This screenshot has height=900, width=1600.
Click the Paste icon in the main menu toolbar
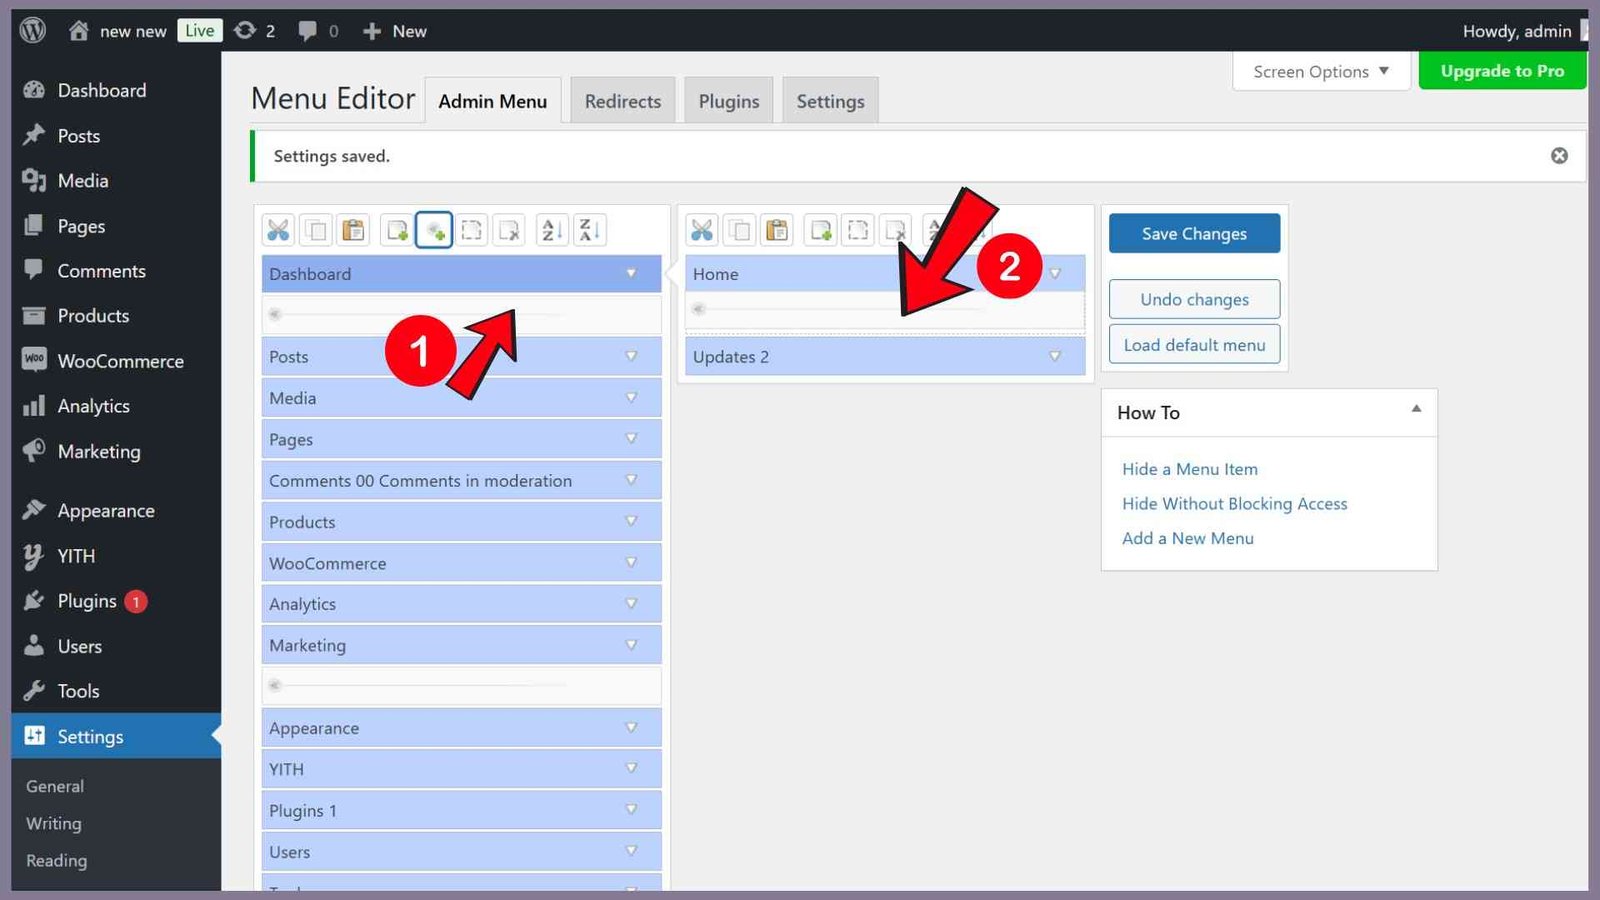[x=353, y=231]
